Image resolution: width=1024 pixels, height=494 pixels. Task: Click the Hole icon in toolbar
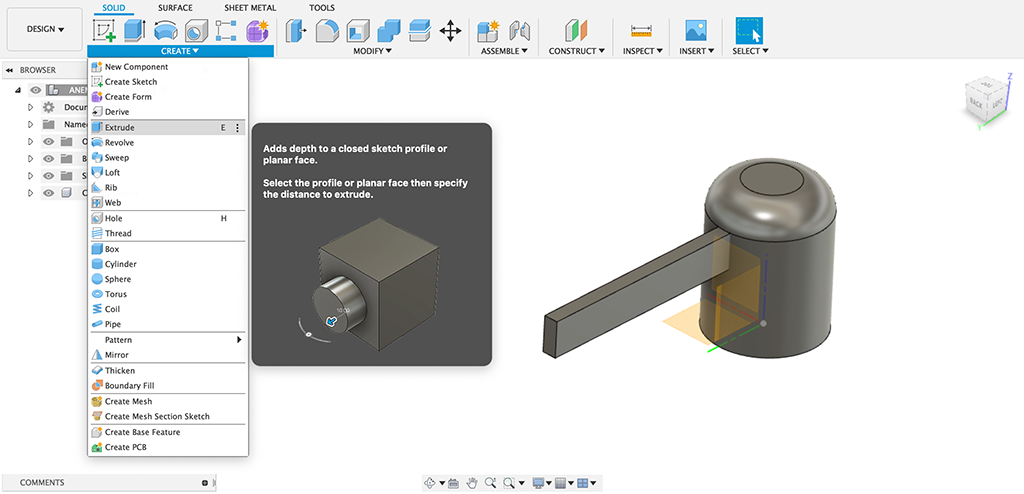[195, 31]
